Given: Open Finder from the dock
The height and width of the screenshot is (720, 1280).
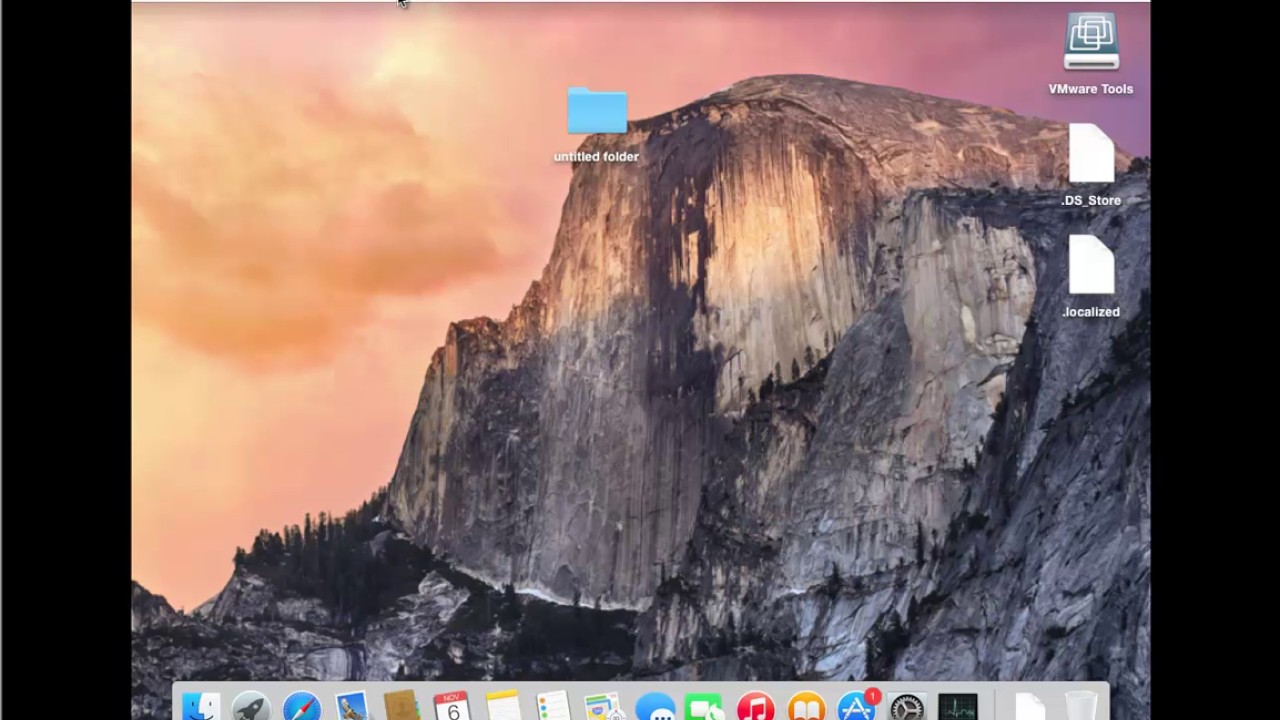Looking at the screenshot, I should (201, 706).
